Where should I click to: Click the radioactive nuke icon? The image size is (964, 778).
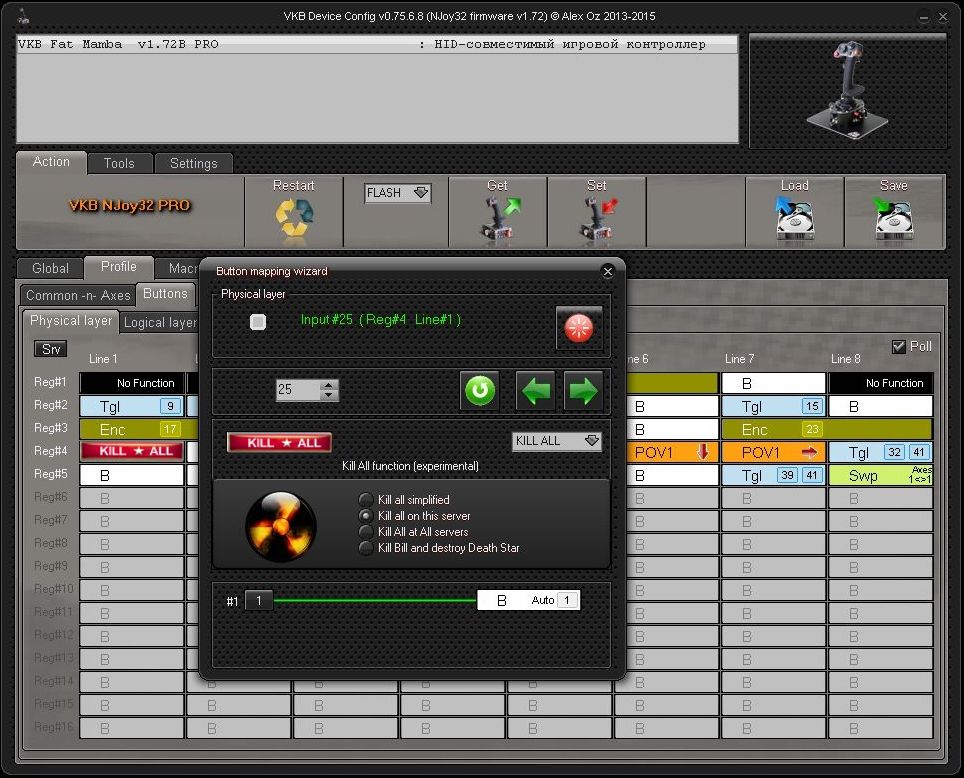click(x=281, y=526)
